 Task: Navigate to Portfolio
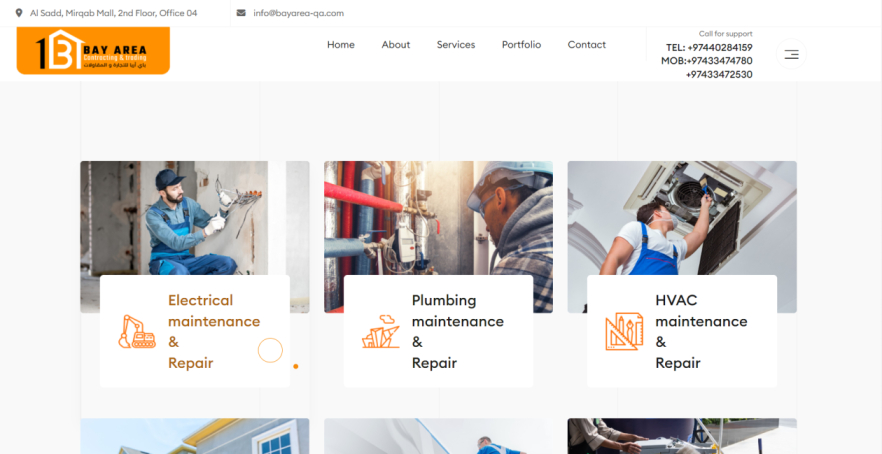click(x=521, y=45)
